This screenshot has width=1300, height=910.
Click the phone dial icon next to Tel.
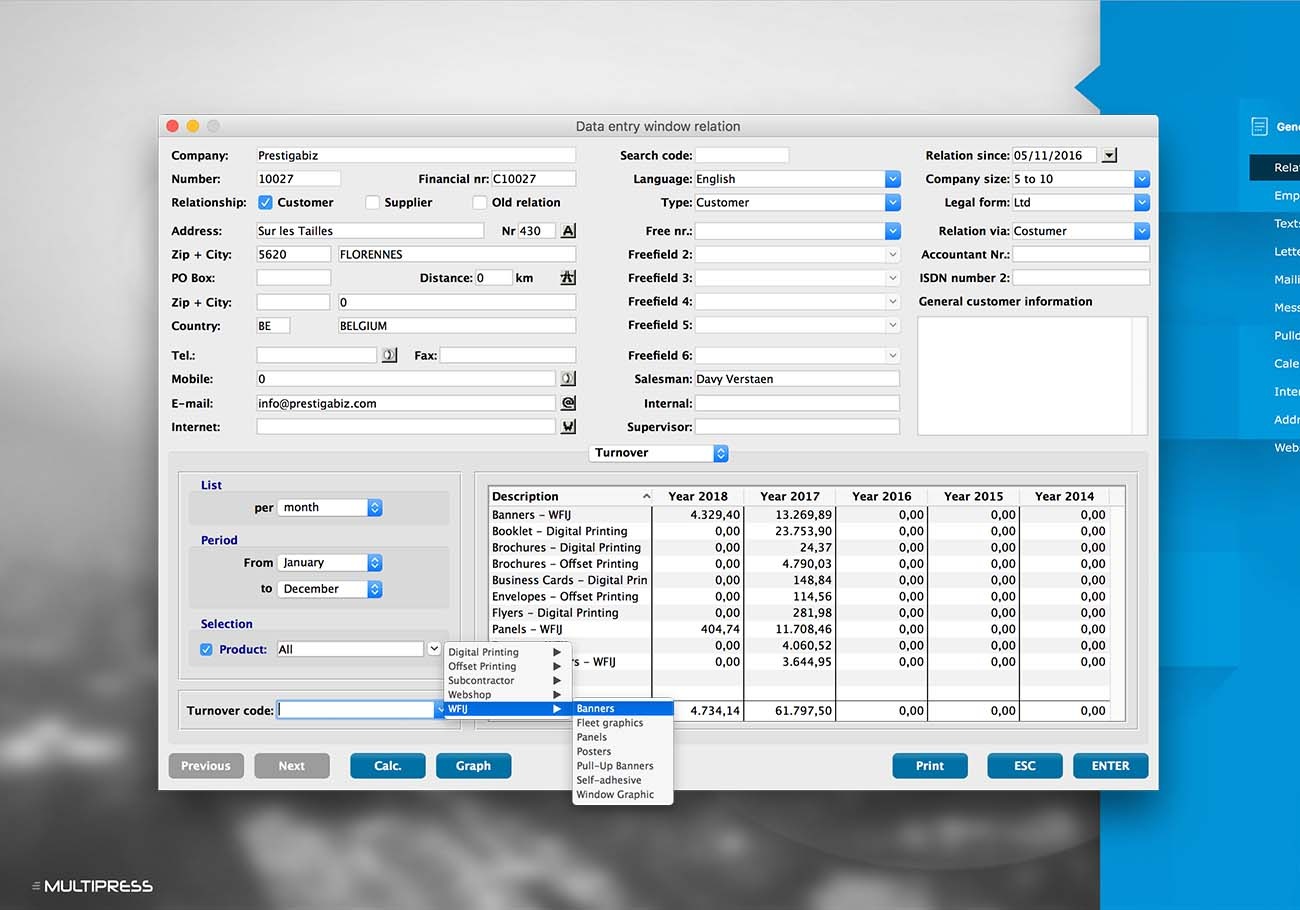click(x=389, y=355)
